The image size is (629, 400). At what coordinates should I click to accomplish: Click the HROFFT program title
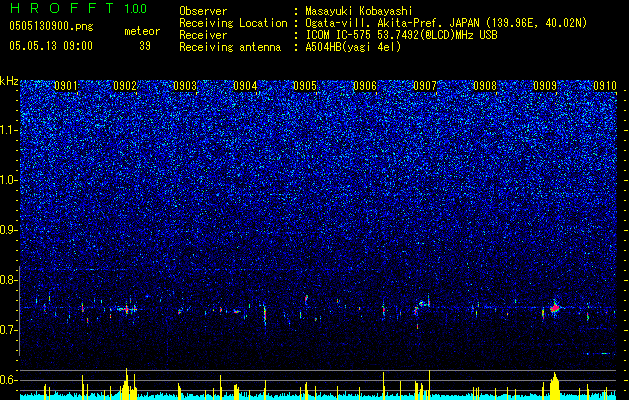click(63, 8)
